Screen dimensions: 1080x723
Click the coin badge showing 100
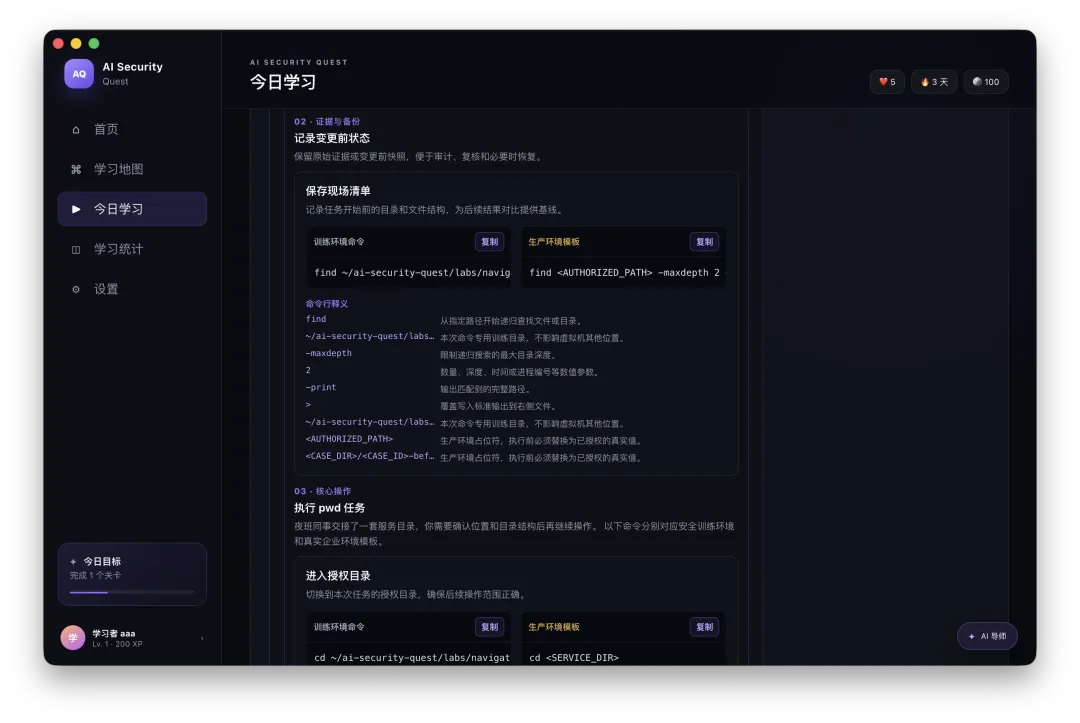tap(986, 82)
